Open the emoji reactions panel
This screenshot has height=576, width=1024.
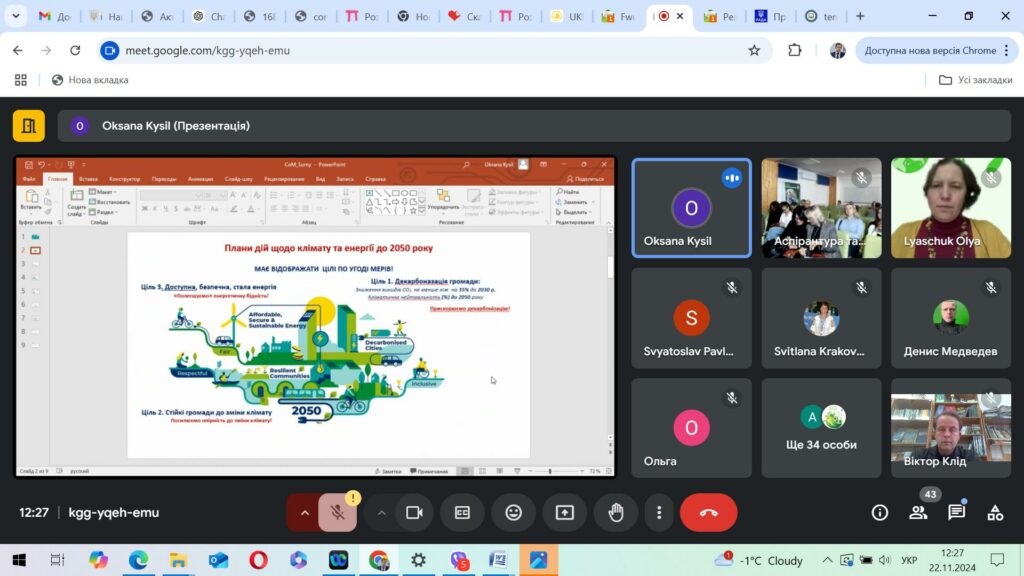513,513
